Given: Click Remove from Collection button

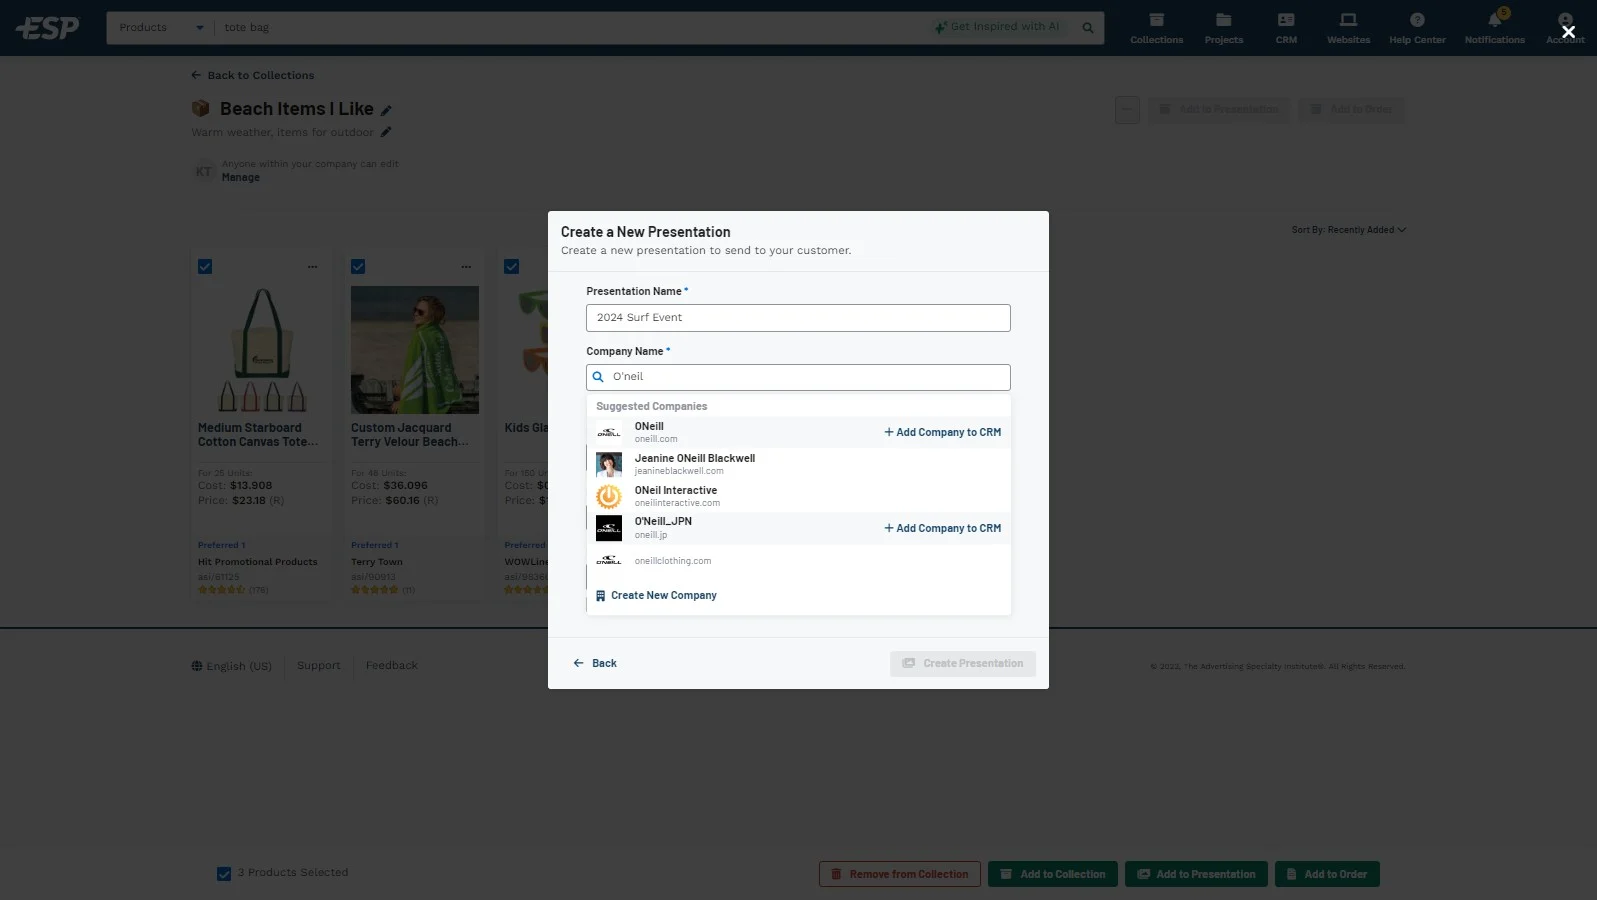Looking at the screenshot, I should click(x=899, y=874).
